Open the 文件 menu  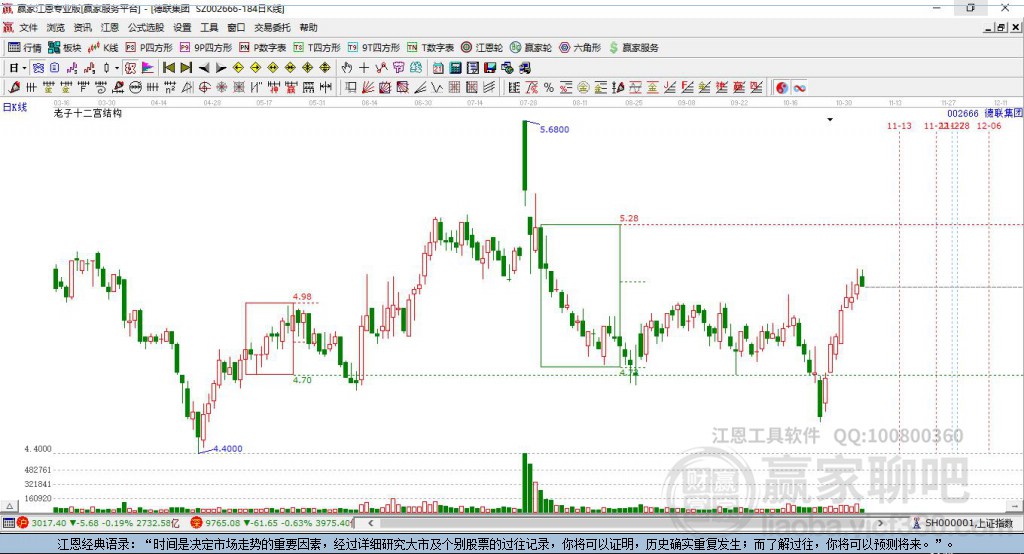28,27
